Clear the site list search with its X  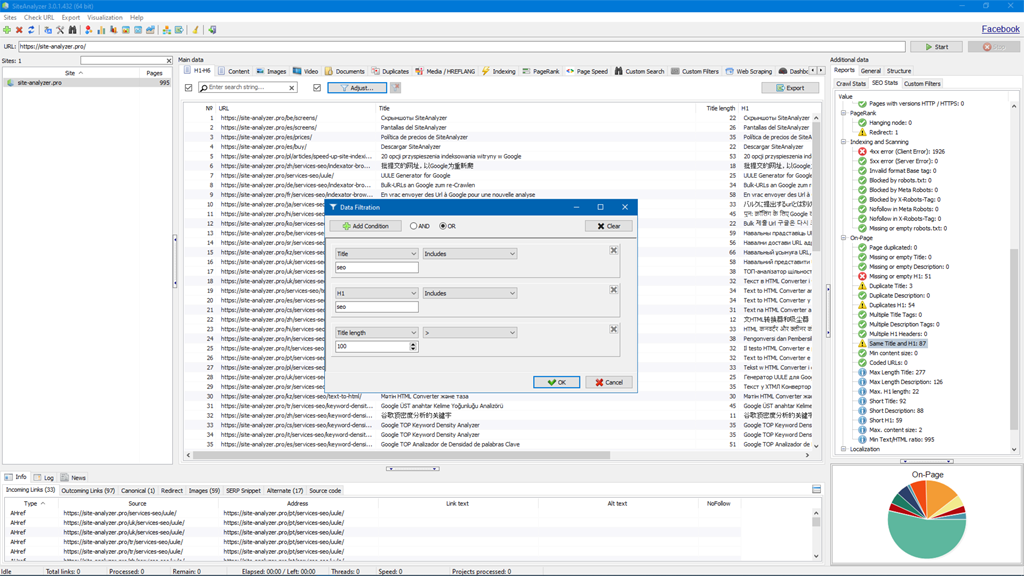[168, 61]
